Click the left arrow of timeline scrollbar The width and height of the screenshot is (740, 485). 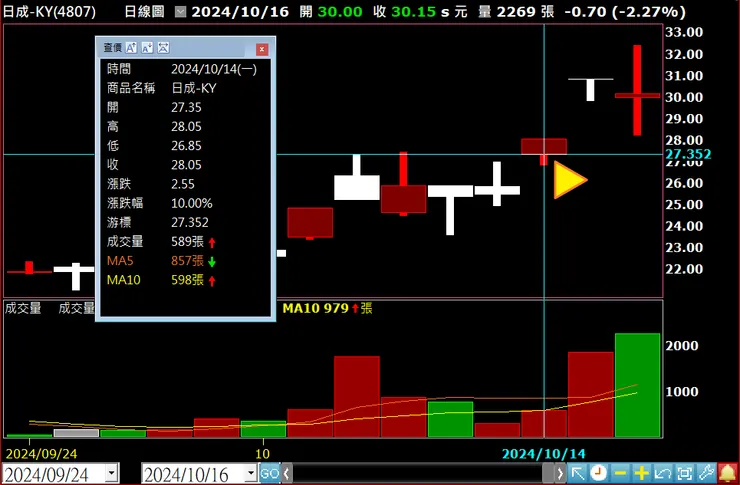(x=286, y=473)
